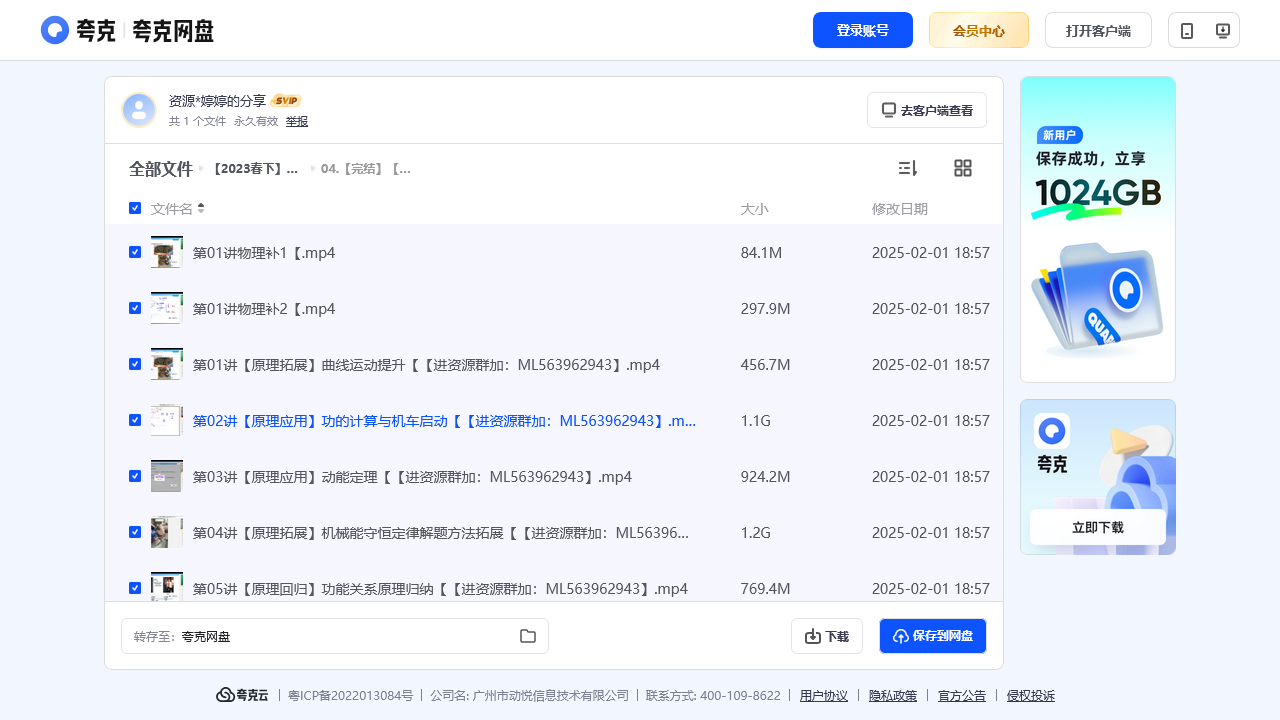Toggle the select-all files checkbox
Screen dimensions: 1280x720
[135, 208]
